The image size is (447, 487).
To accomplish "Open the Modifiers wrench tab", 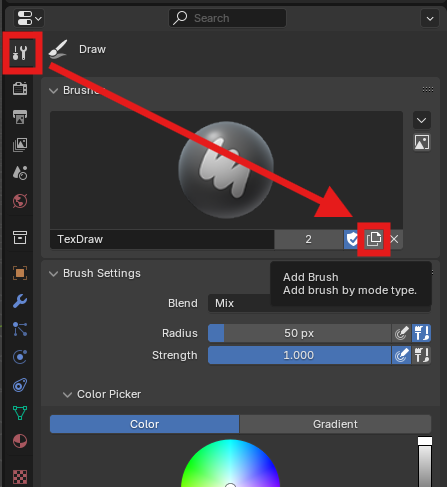I will [x=20, y=301].
